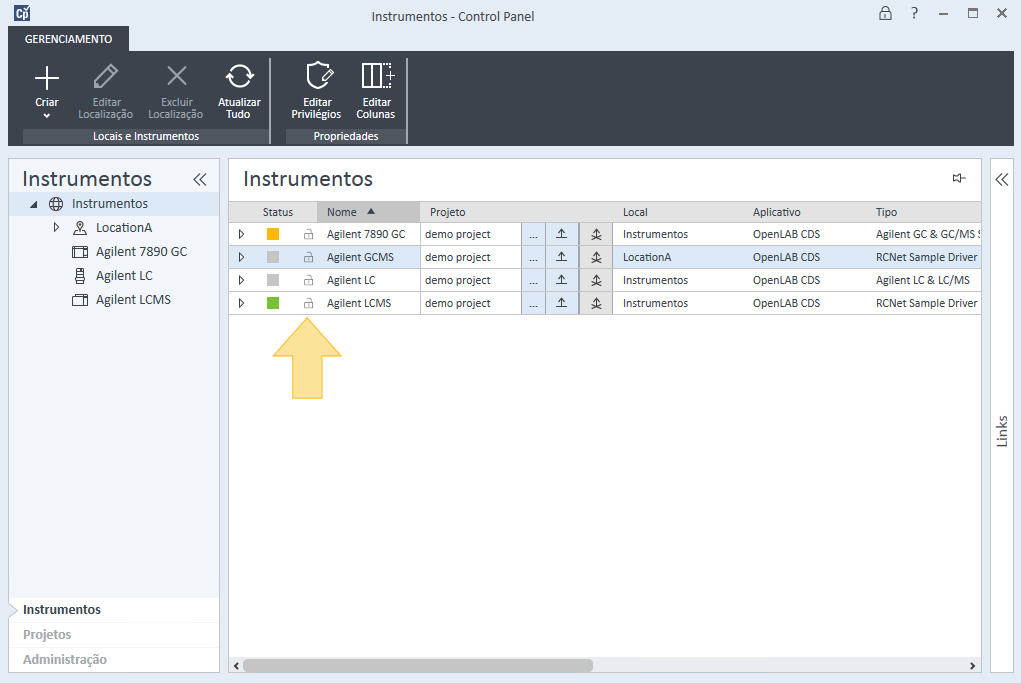Click the horizontal scrollbar thumb
The height and width of the screenshot is (683, 1021).
click(417, 665)
